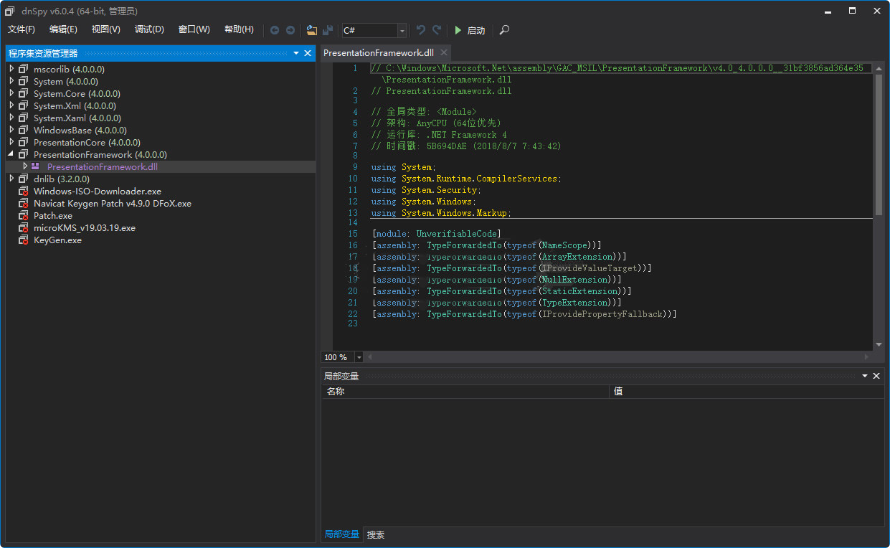Click the Undo toolbar icon

click(x=421, y=30)
